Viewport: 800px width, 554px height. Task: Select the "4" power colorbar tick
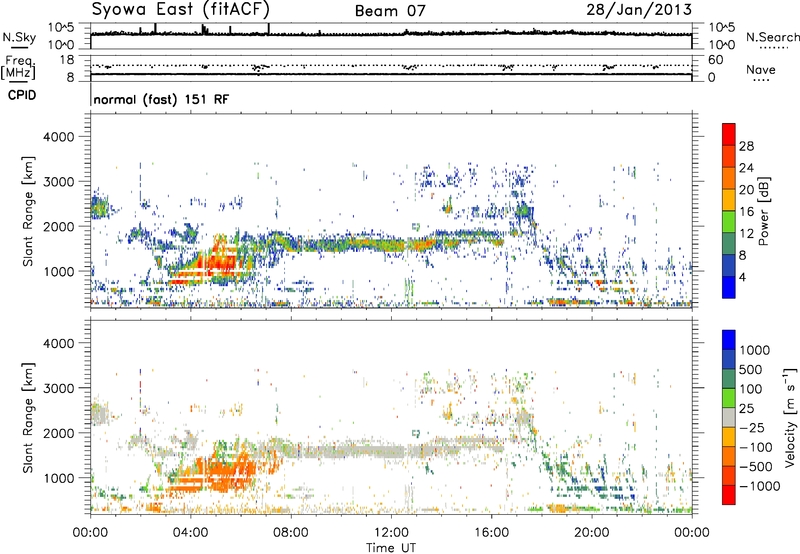(742, 277)
